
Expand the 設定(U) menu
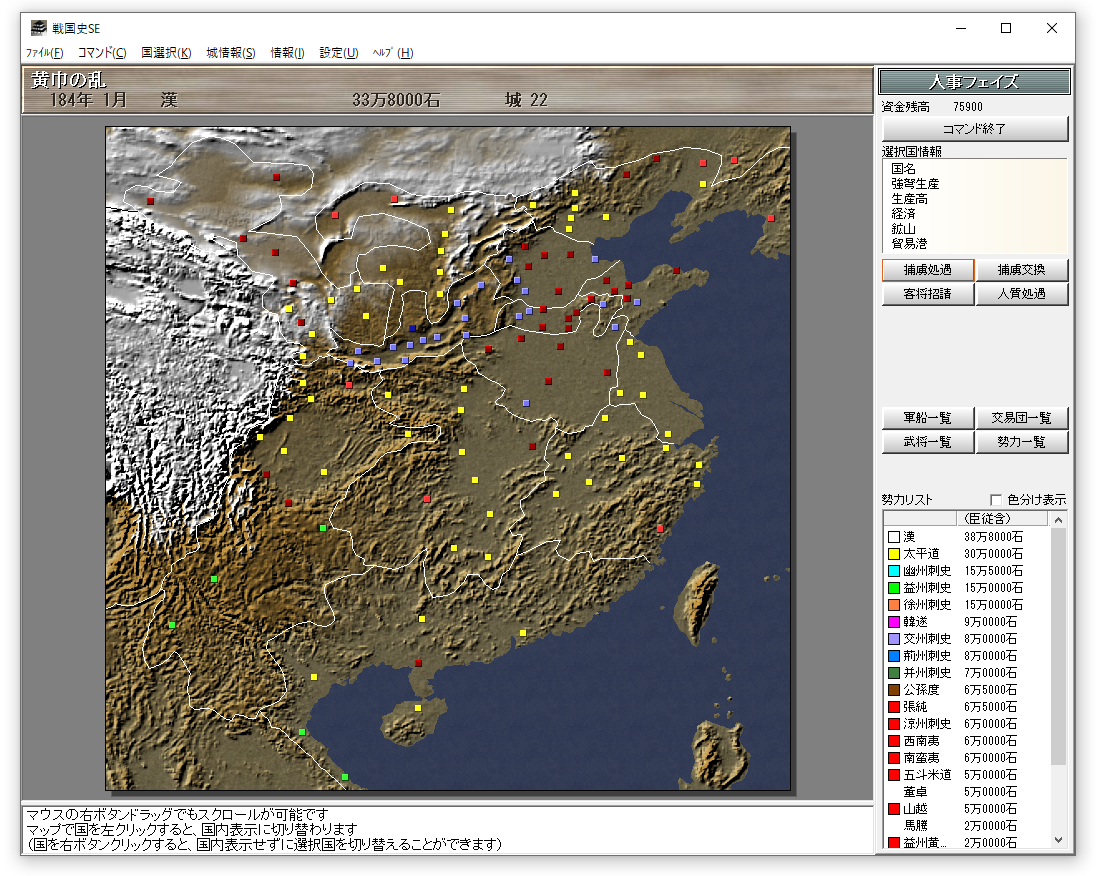338,53
